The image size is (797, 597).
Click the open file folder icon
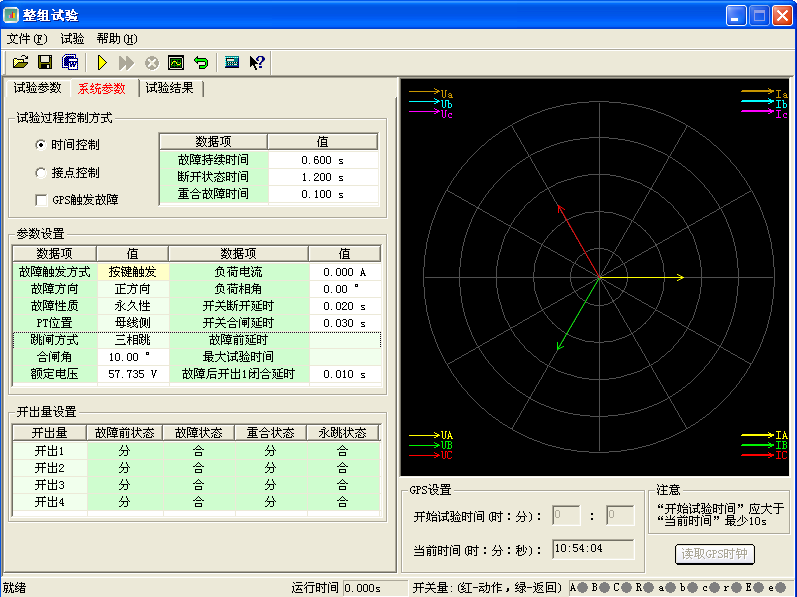(x=20, y=62)
